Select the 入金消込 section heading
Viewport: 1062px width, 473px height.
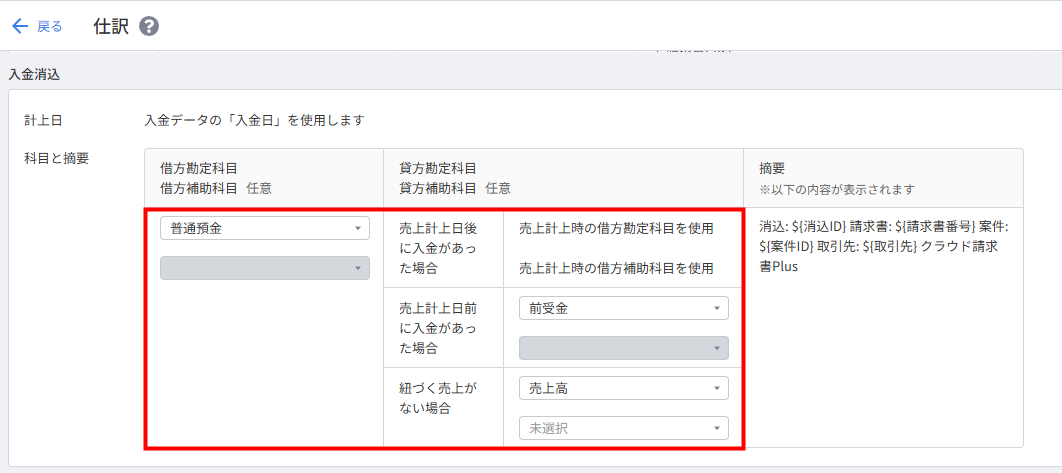(x=34, y=75)
